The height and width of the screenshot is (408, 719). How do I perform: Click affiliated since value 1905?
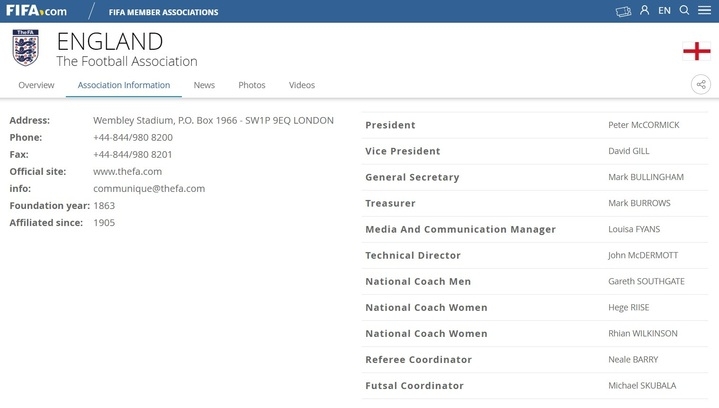[104, 223]
